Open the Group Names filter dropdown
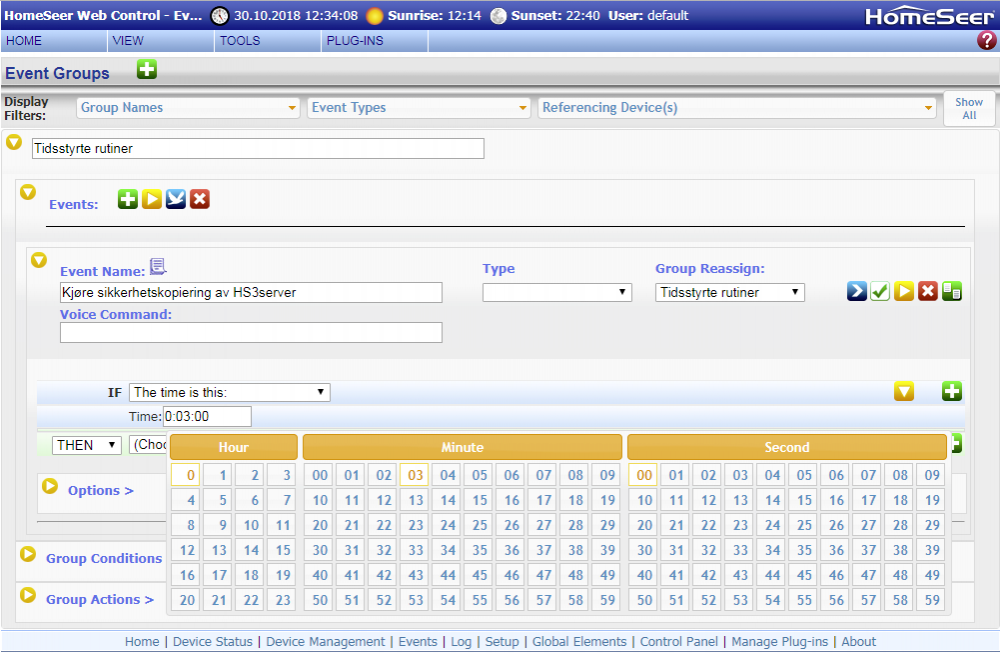 click(189, 108)
